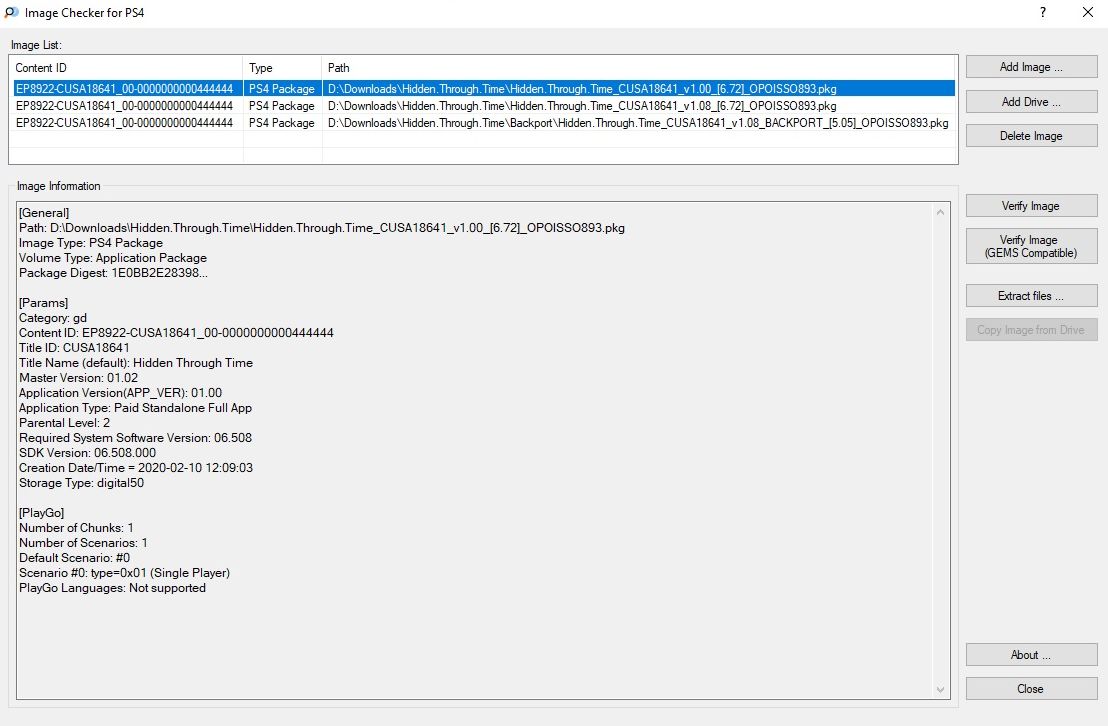Click the Required System Software Version line
The image size is (1108, 726).
pyautogui.click(x=135, y=438)
